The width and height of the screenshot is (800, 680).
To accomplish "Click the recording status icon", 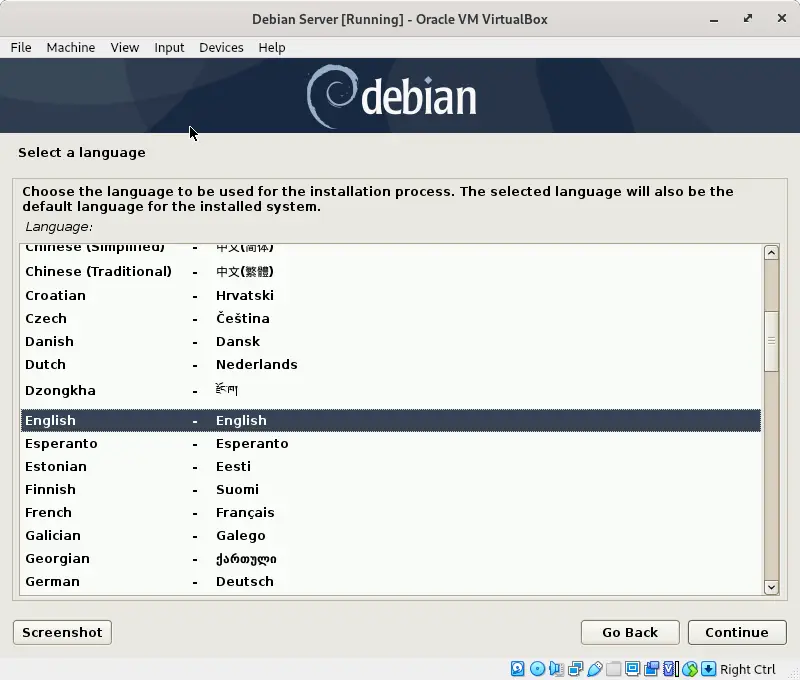I will tap(652, 668).
